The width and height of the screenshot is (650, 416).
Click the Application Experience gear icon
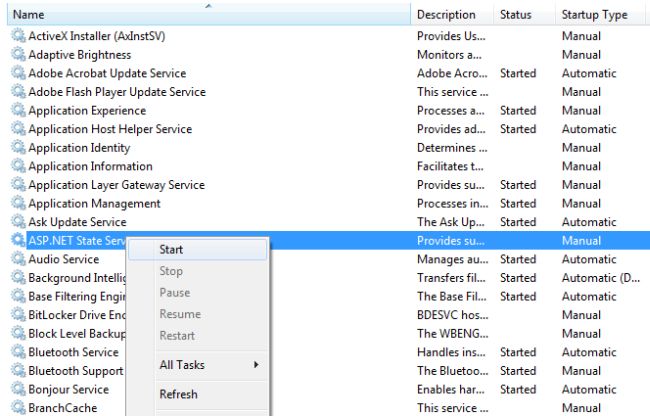(18, 110)
